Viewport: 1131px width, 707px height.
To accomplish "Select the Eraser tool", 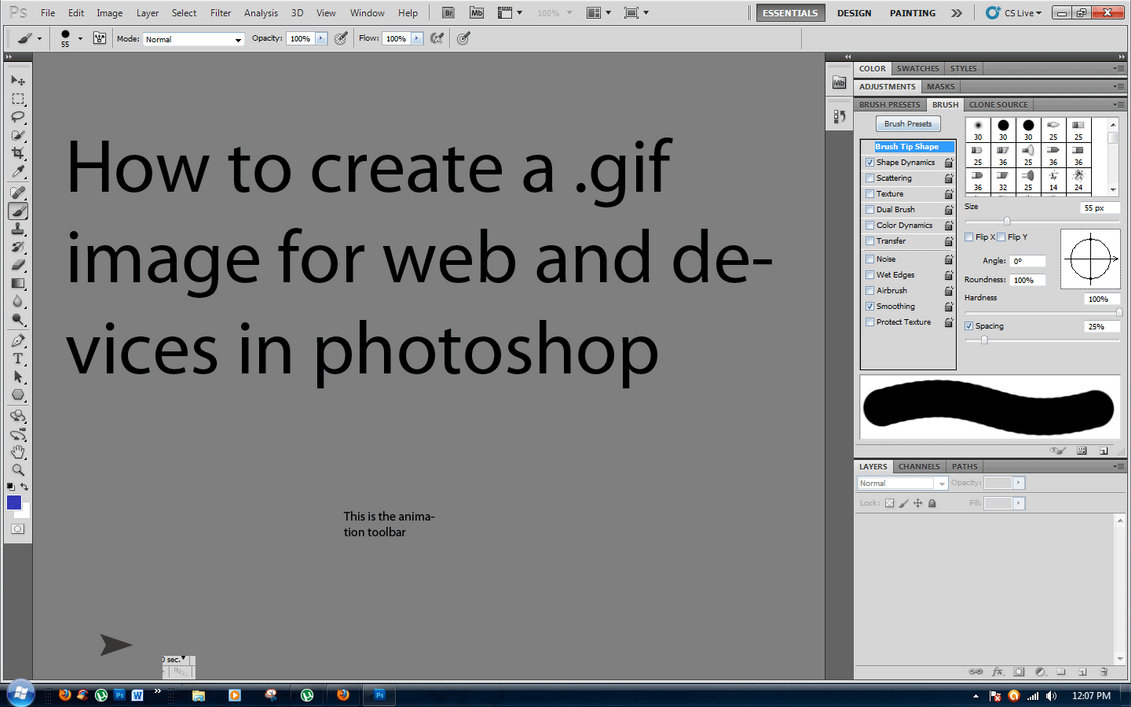I will click(x=17, y=265).
